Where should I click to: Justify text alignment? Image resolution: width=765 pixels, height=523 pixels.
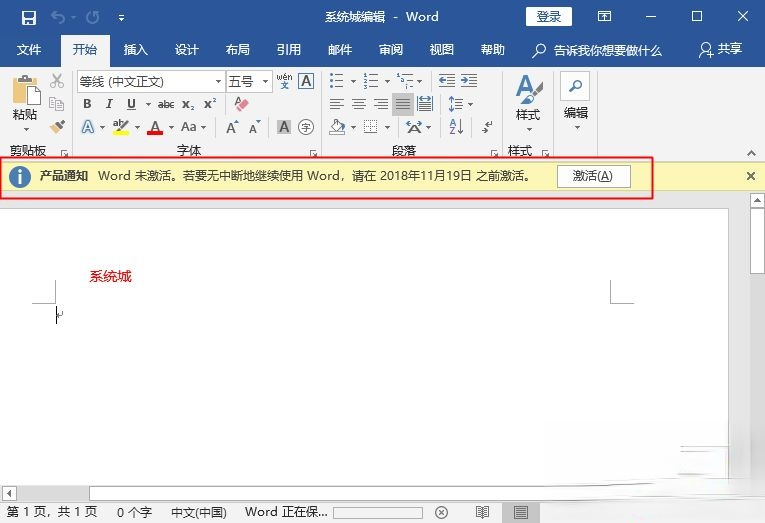click(x=403, y=104)
